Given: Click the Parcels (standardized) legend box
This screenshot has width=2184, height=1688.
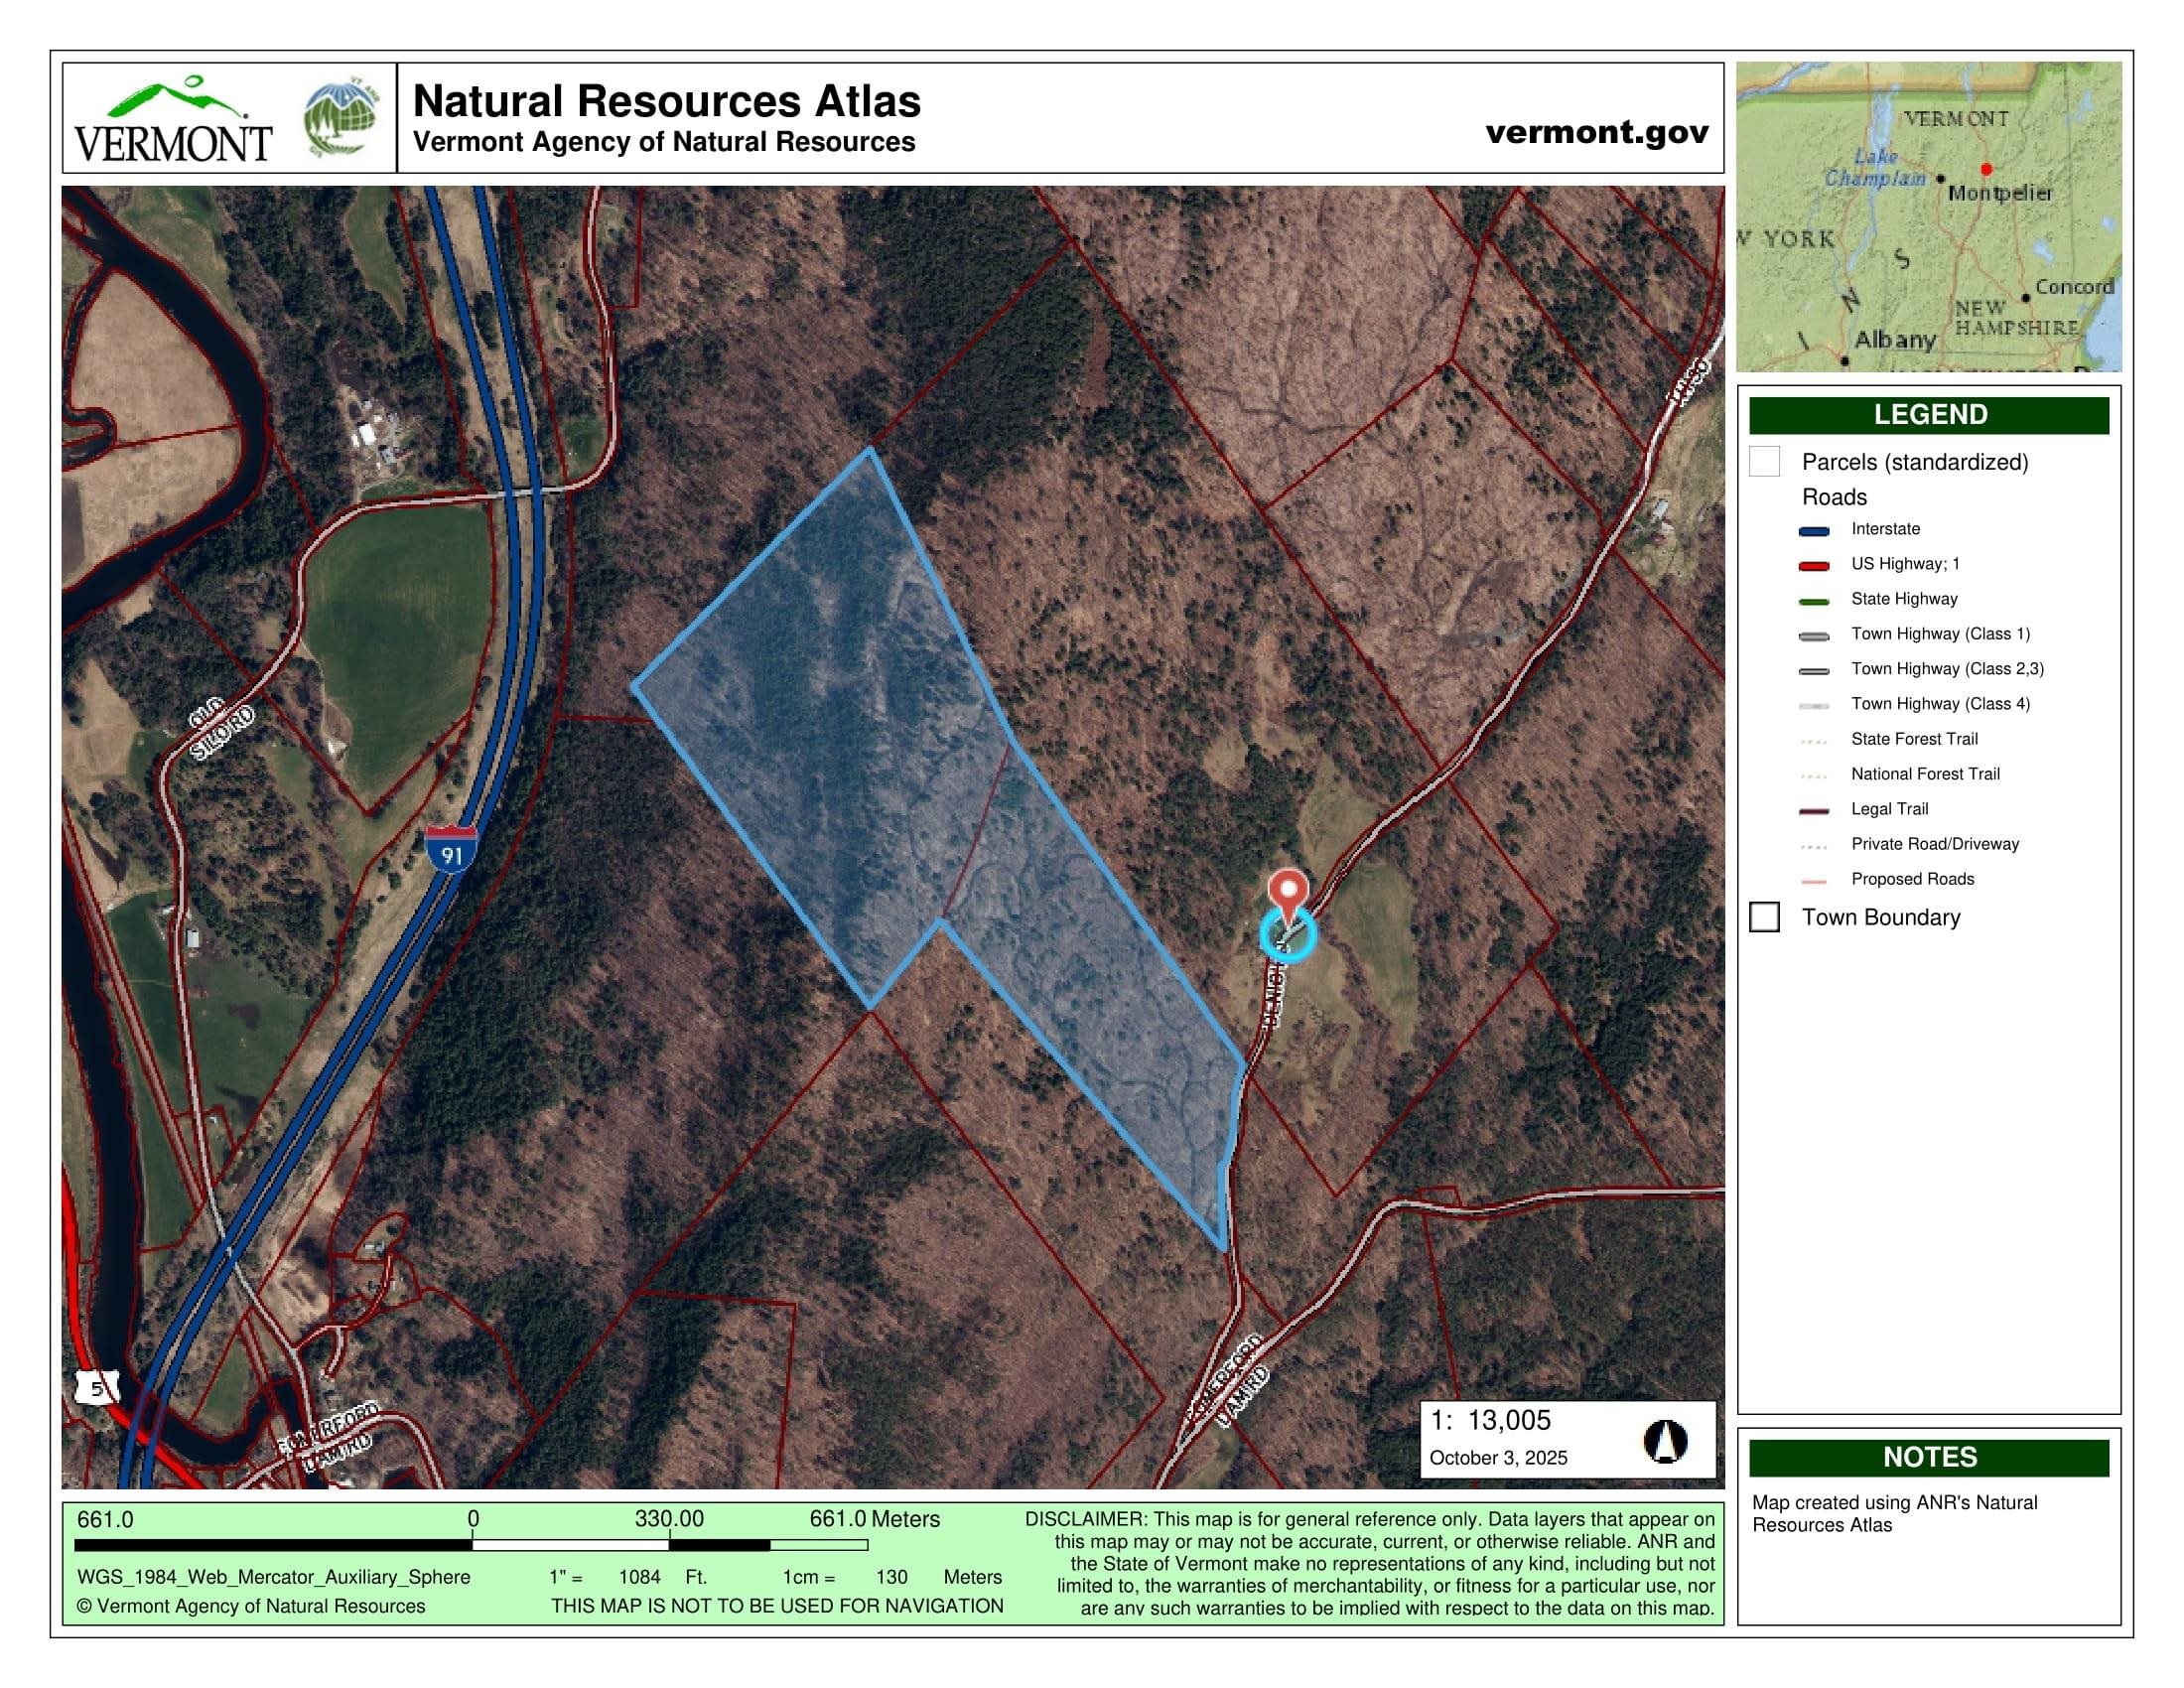Looking at the screenshot, I should pos(1764,462).
